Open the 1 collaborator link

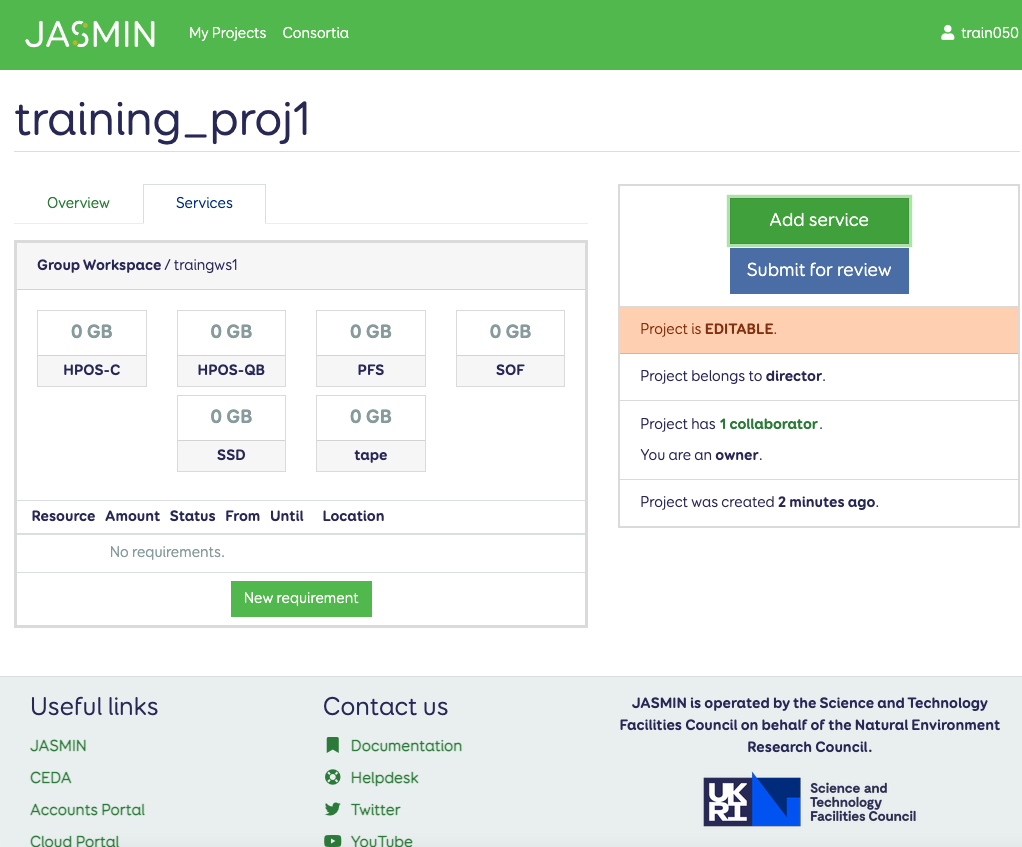[x=769, y=424]
